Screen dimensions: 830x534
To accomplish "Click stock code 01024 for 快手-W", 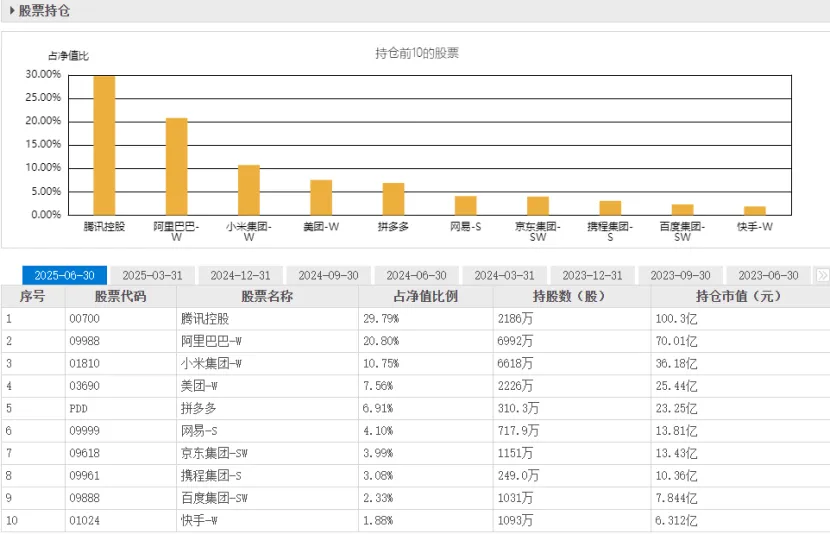I will (86, 520).
